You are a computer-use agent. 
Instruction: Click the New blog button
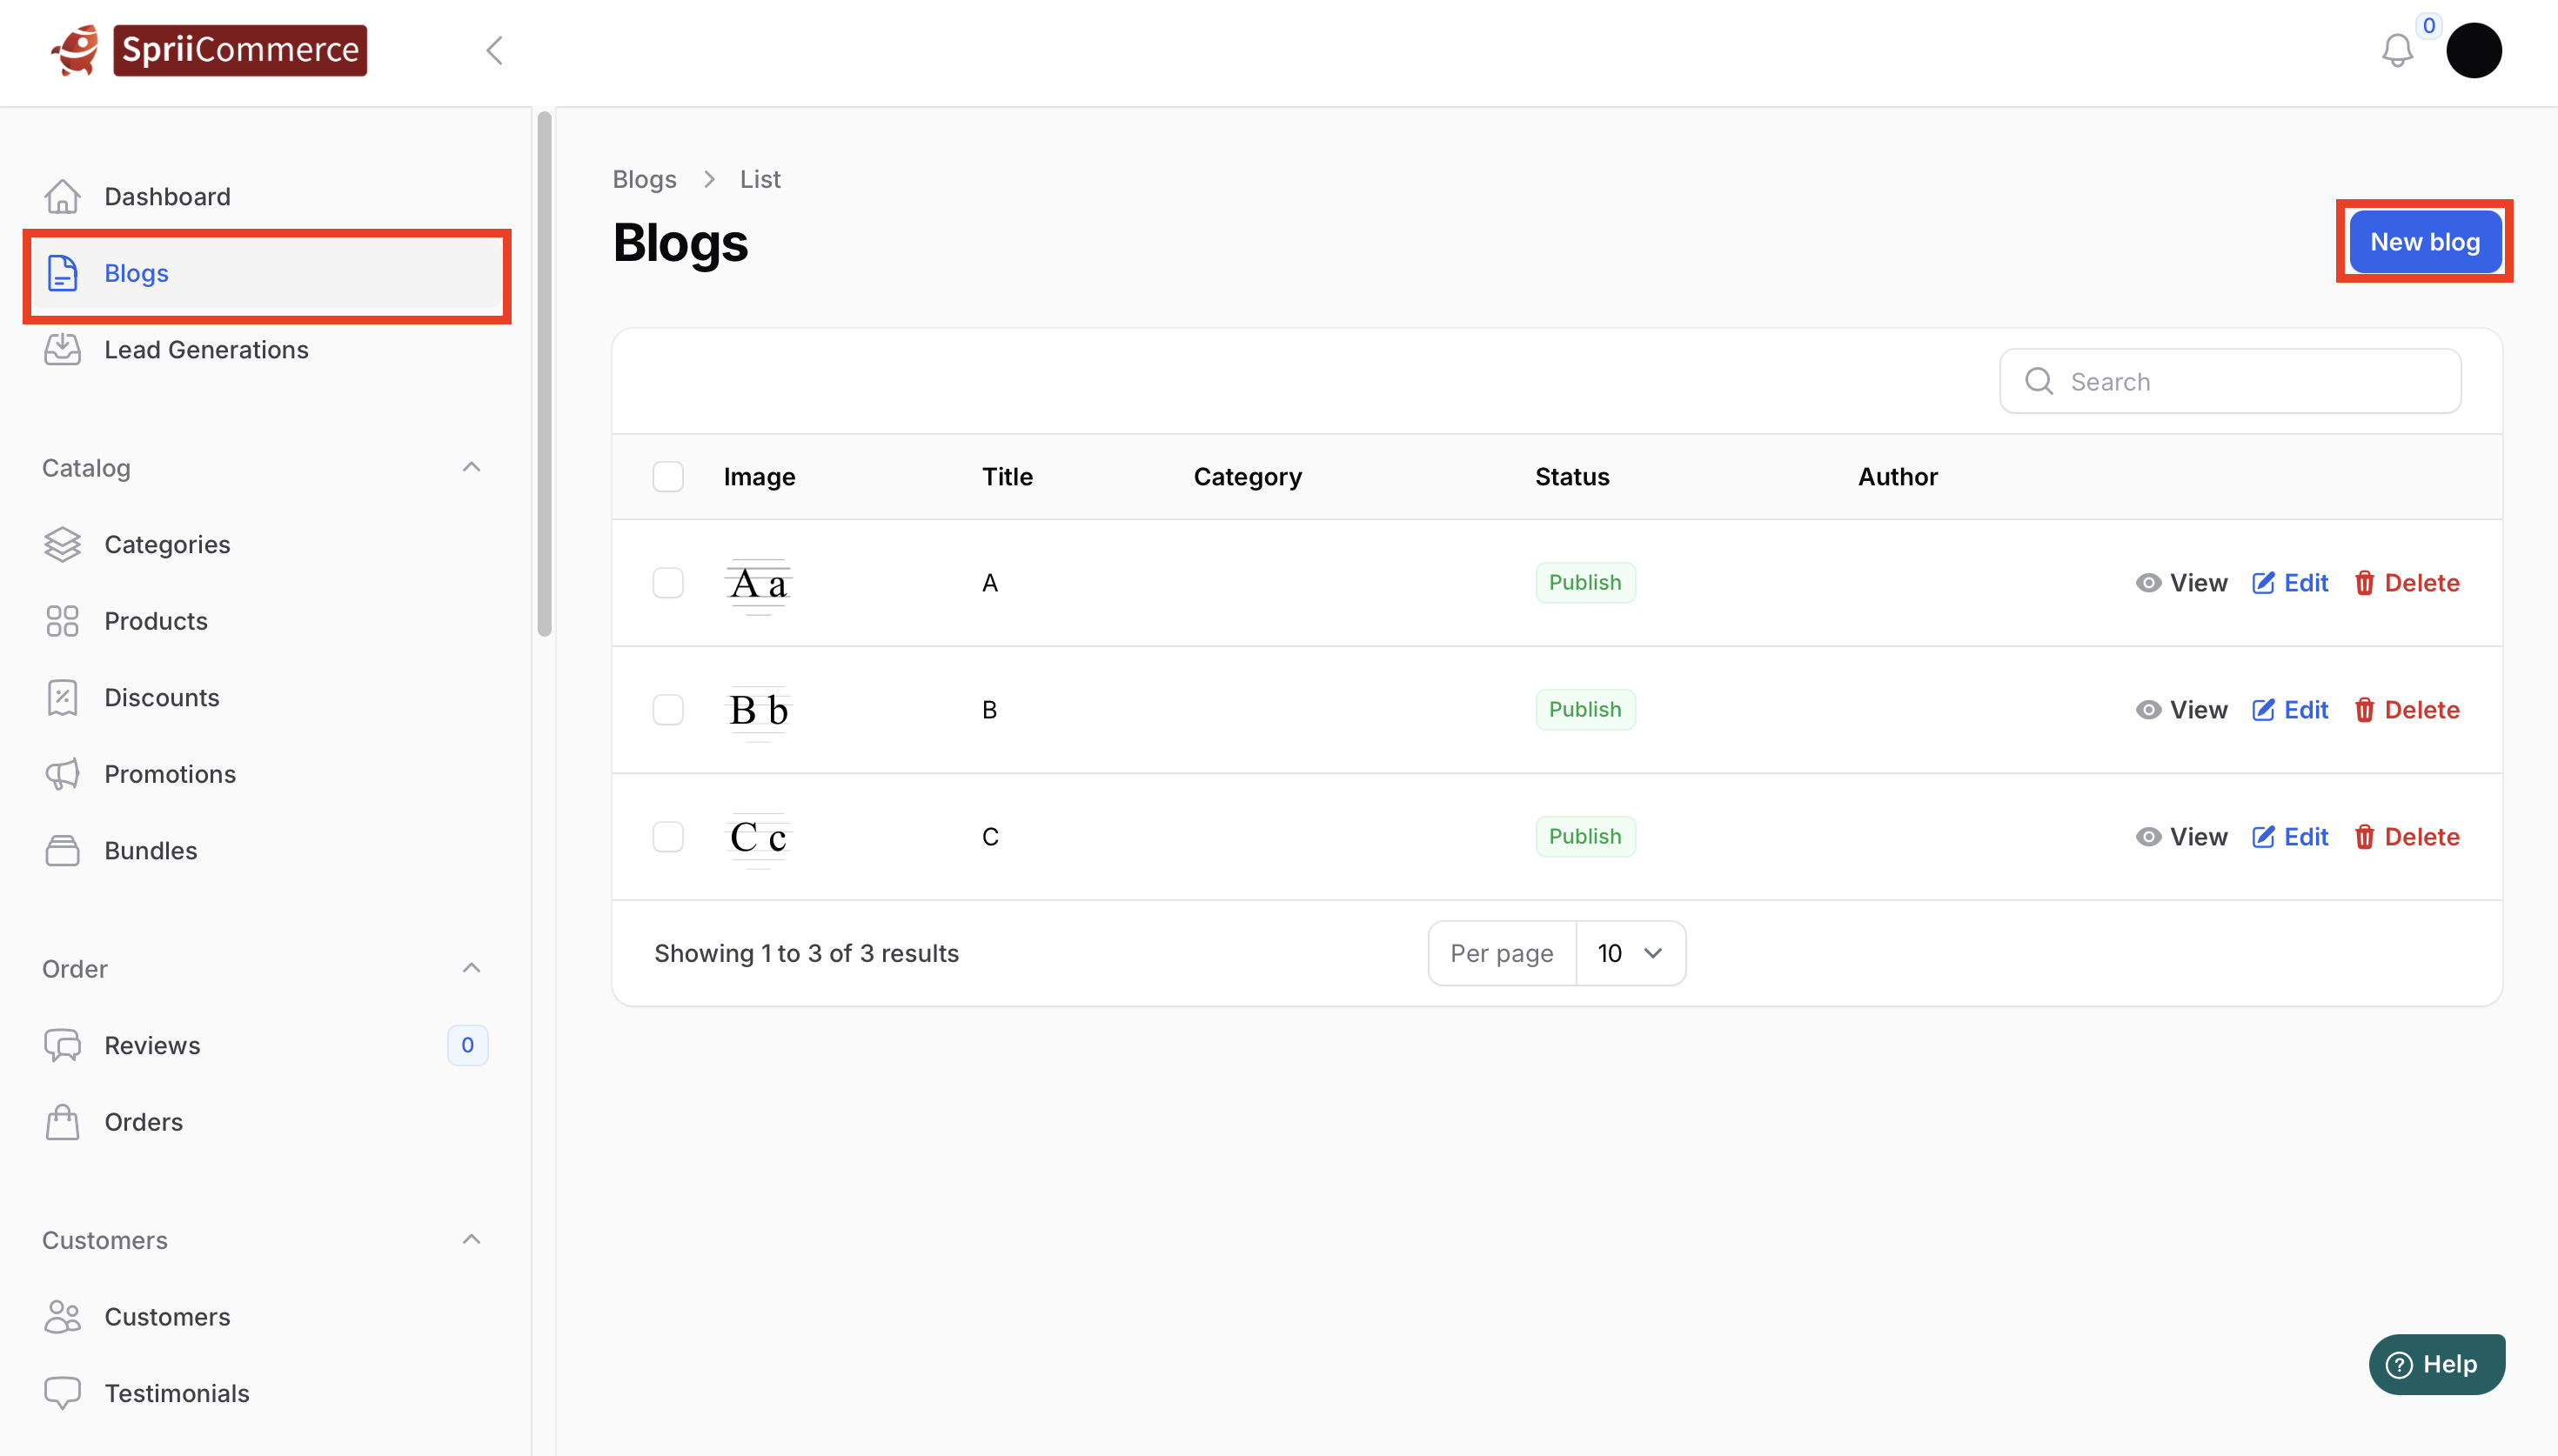pos(2424,242)
